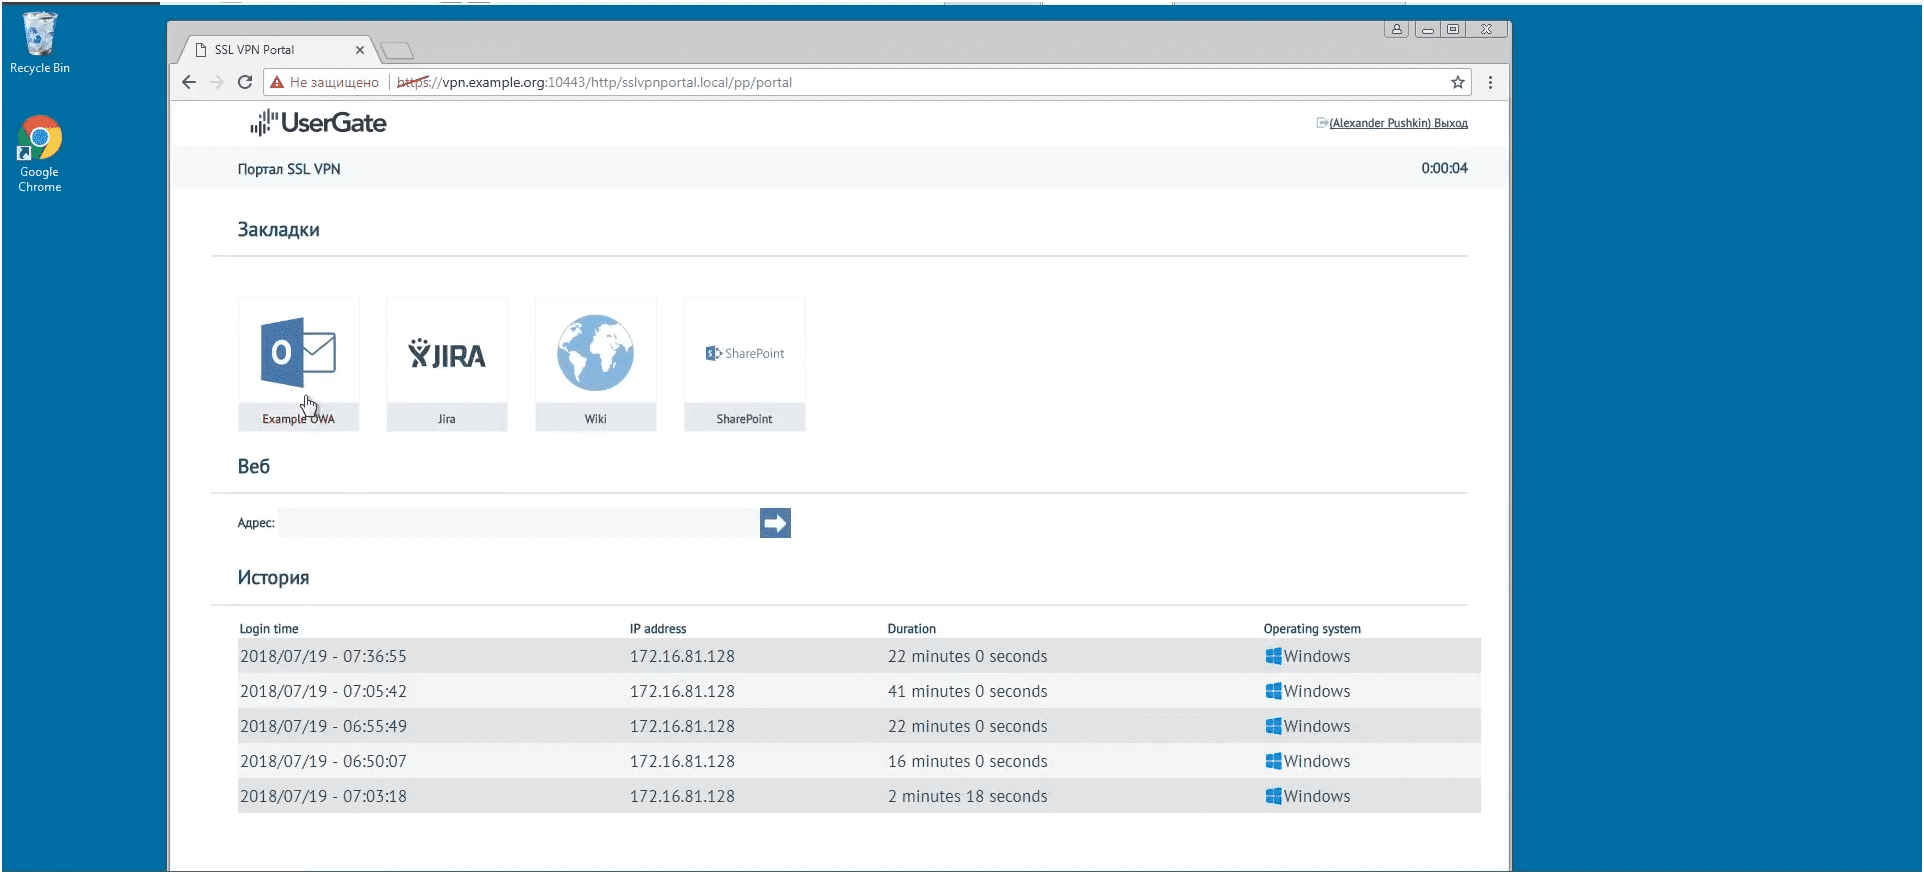This screenshot has width=1924, height=872.
Task: Click the Закладки section heading
Action: pos(279,229)
